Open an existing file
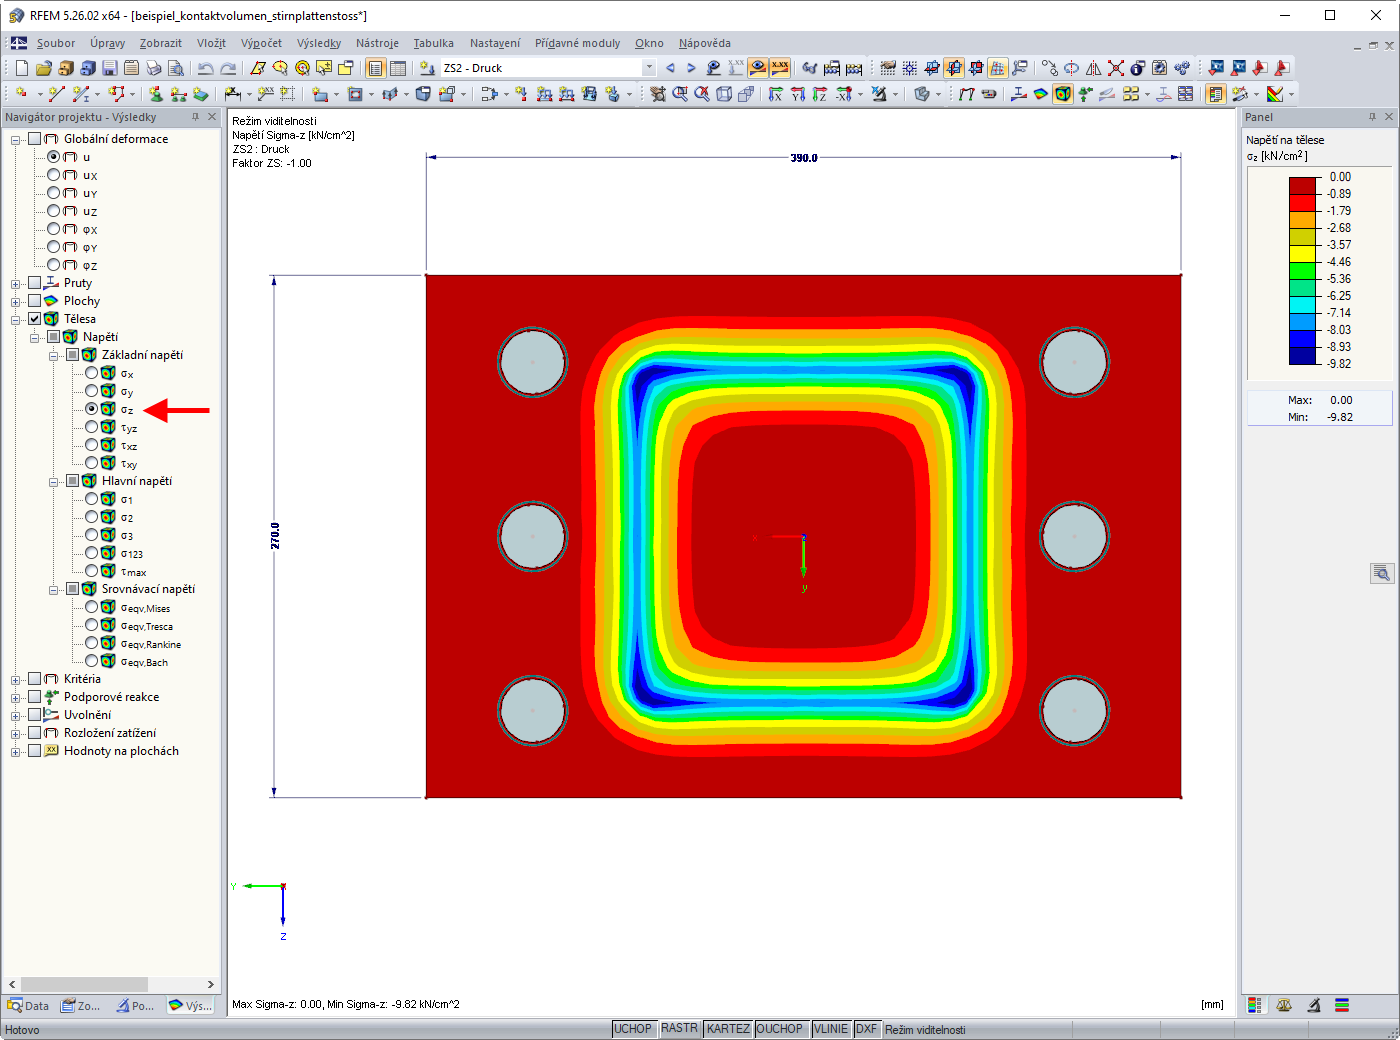Viewport: 1400px width, 1040px height. point(44,68)
